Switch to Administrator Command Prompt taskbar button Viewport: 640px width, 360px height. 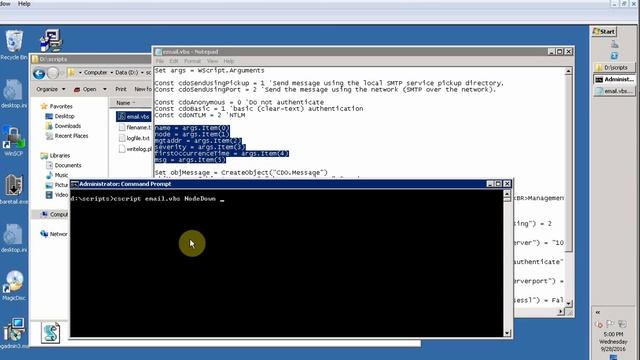pos(614,79)
